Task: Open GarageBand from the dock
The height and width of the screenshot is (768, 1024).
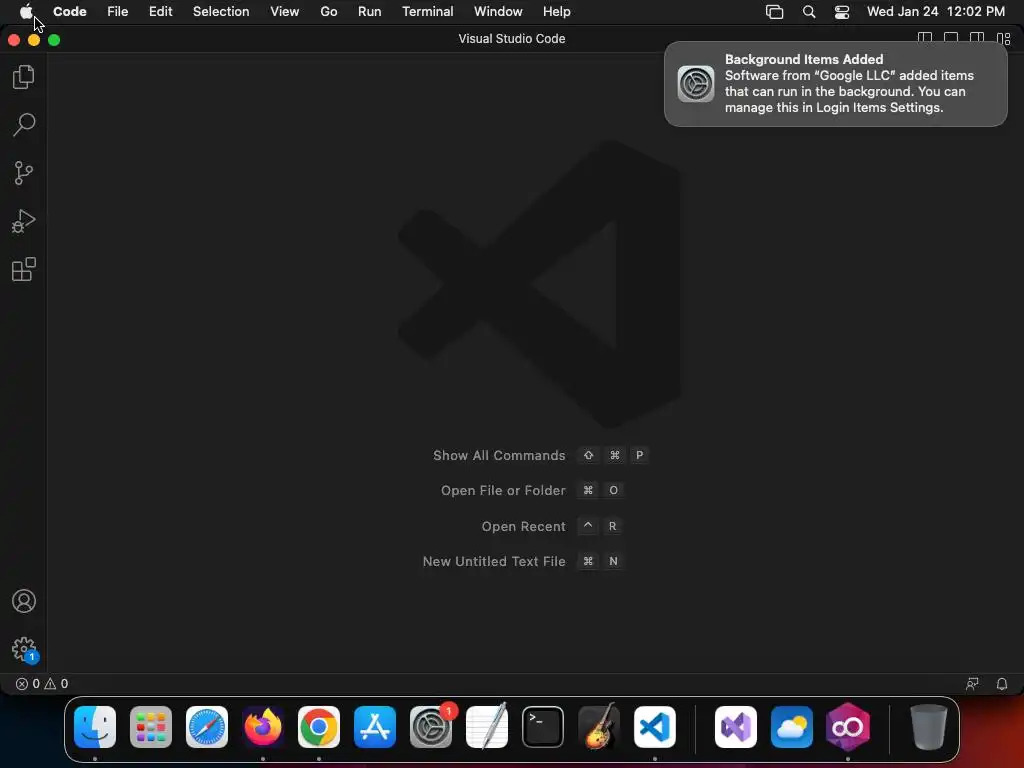Action: click(x=599, y=727)
